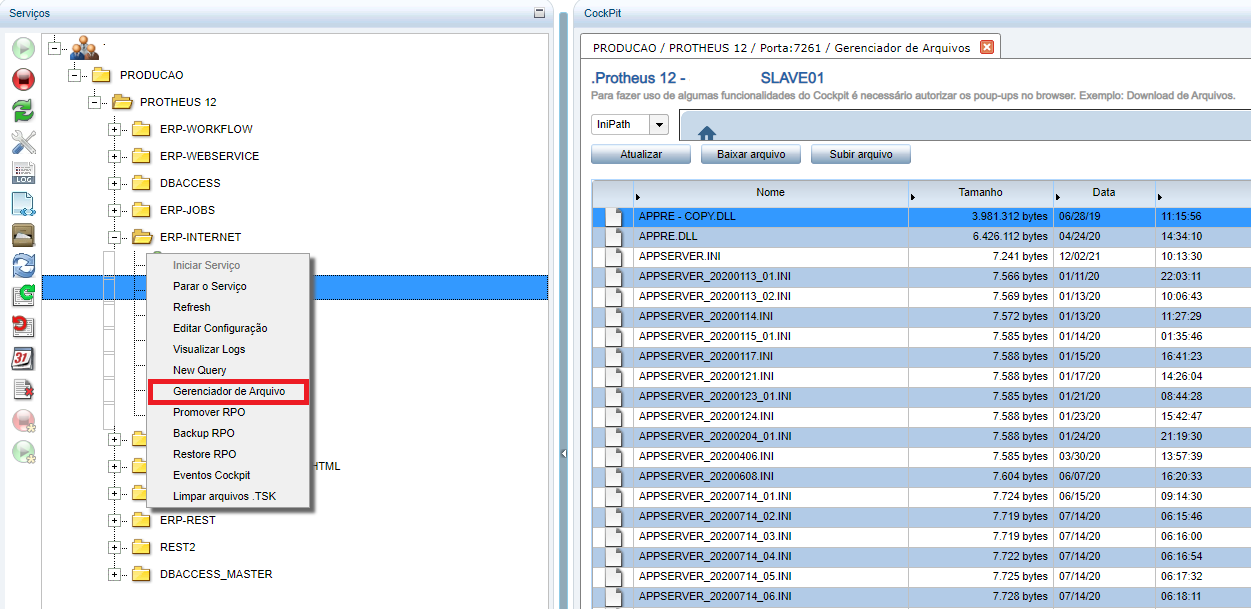Image resolution: width=1251 pixels, height=609 pixels.
Task: Expand the ERP-WEBSERVICE node
Action: (114, 156)
